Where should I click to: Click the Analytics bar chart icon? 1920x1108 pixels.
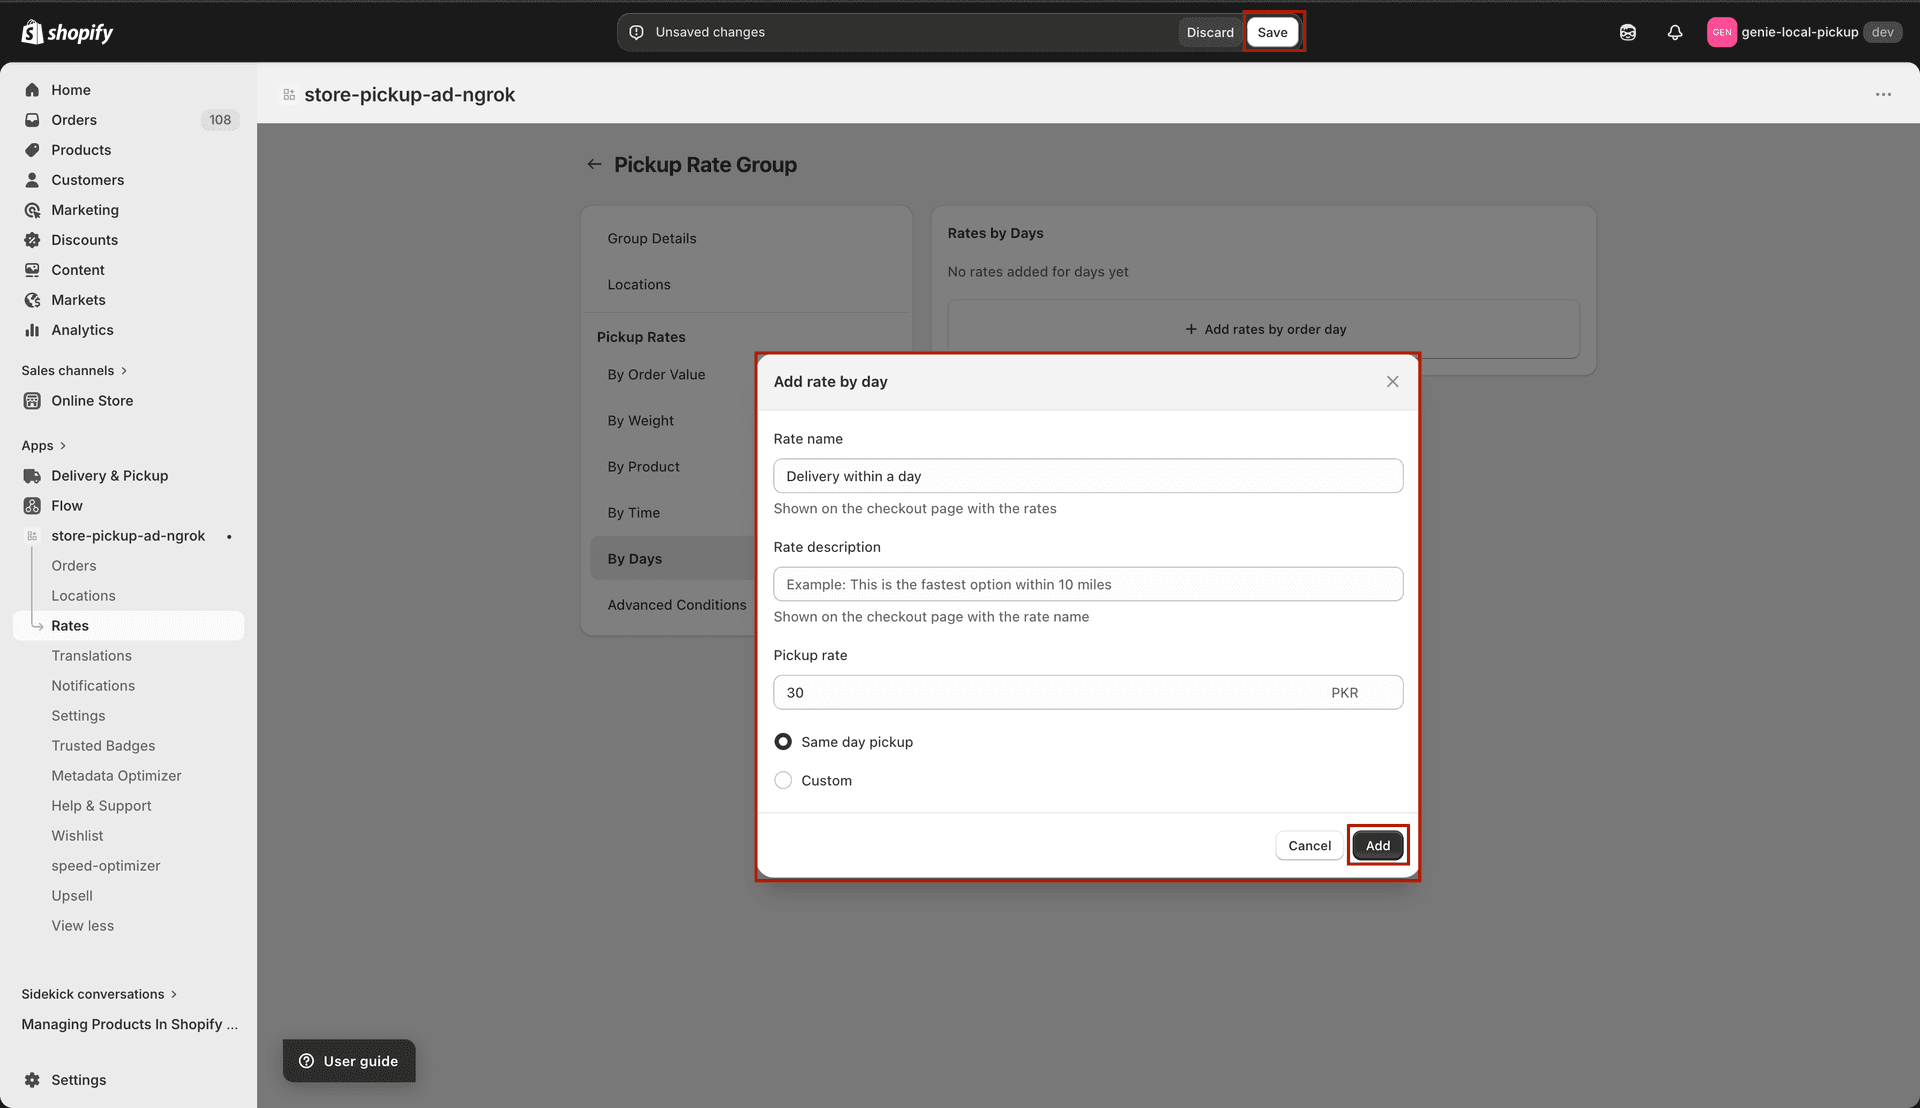[32, 330]
